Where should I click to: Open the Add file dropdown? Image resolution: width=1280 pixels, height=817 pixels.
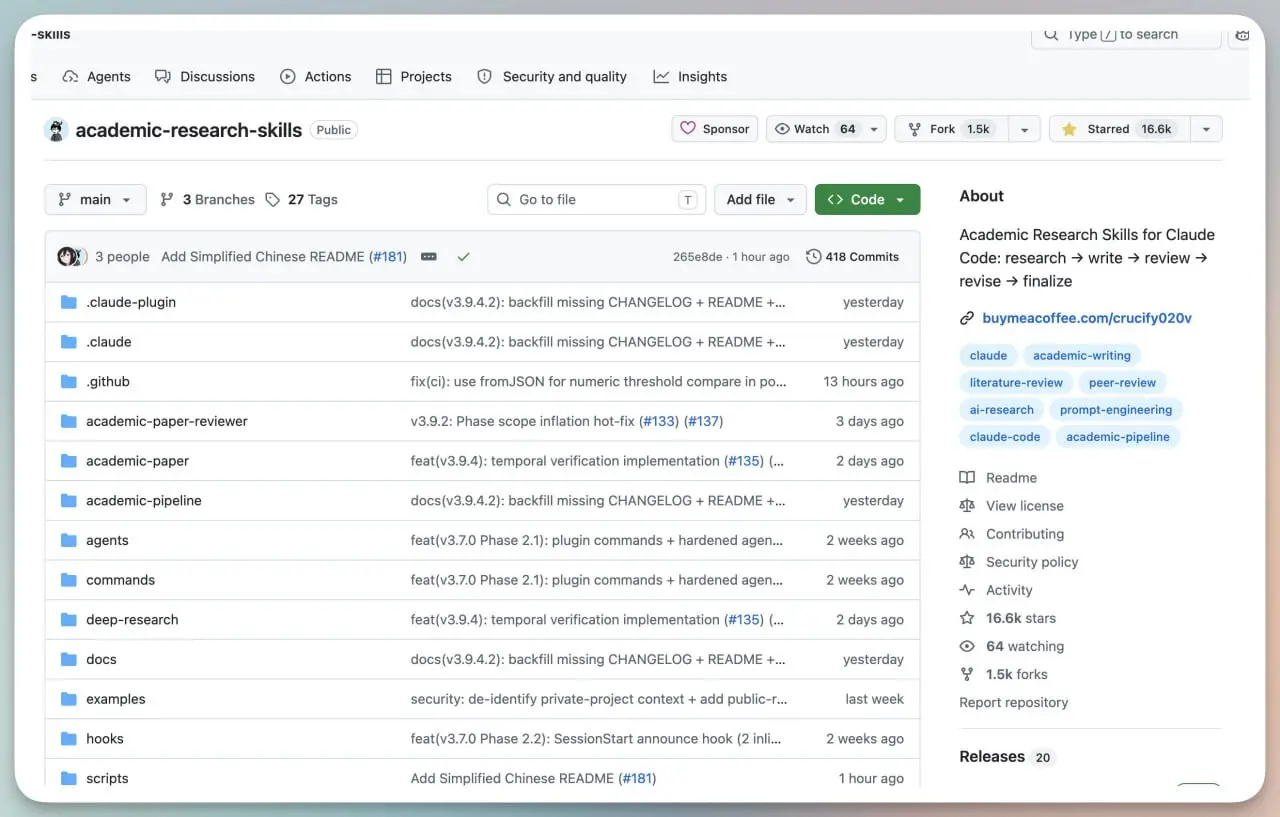point(760,199)
